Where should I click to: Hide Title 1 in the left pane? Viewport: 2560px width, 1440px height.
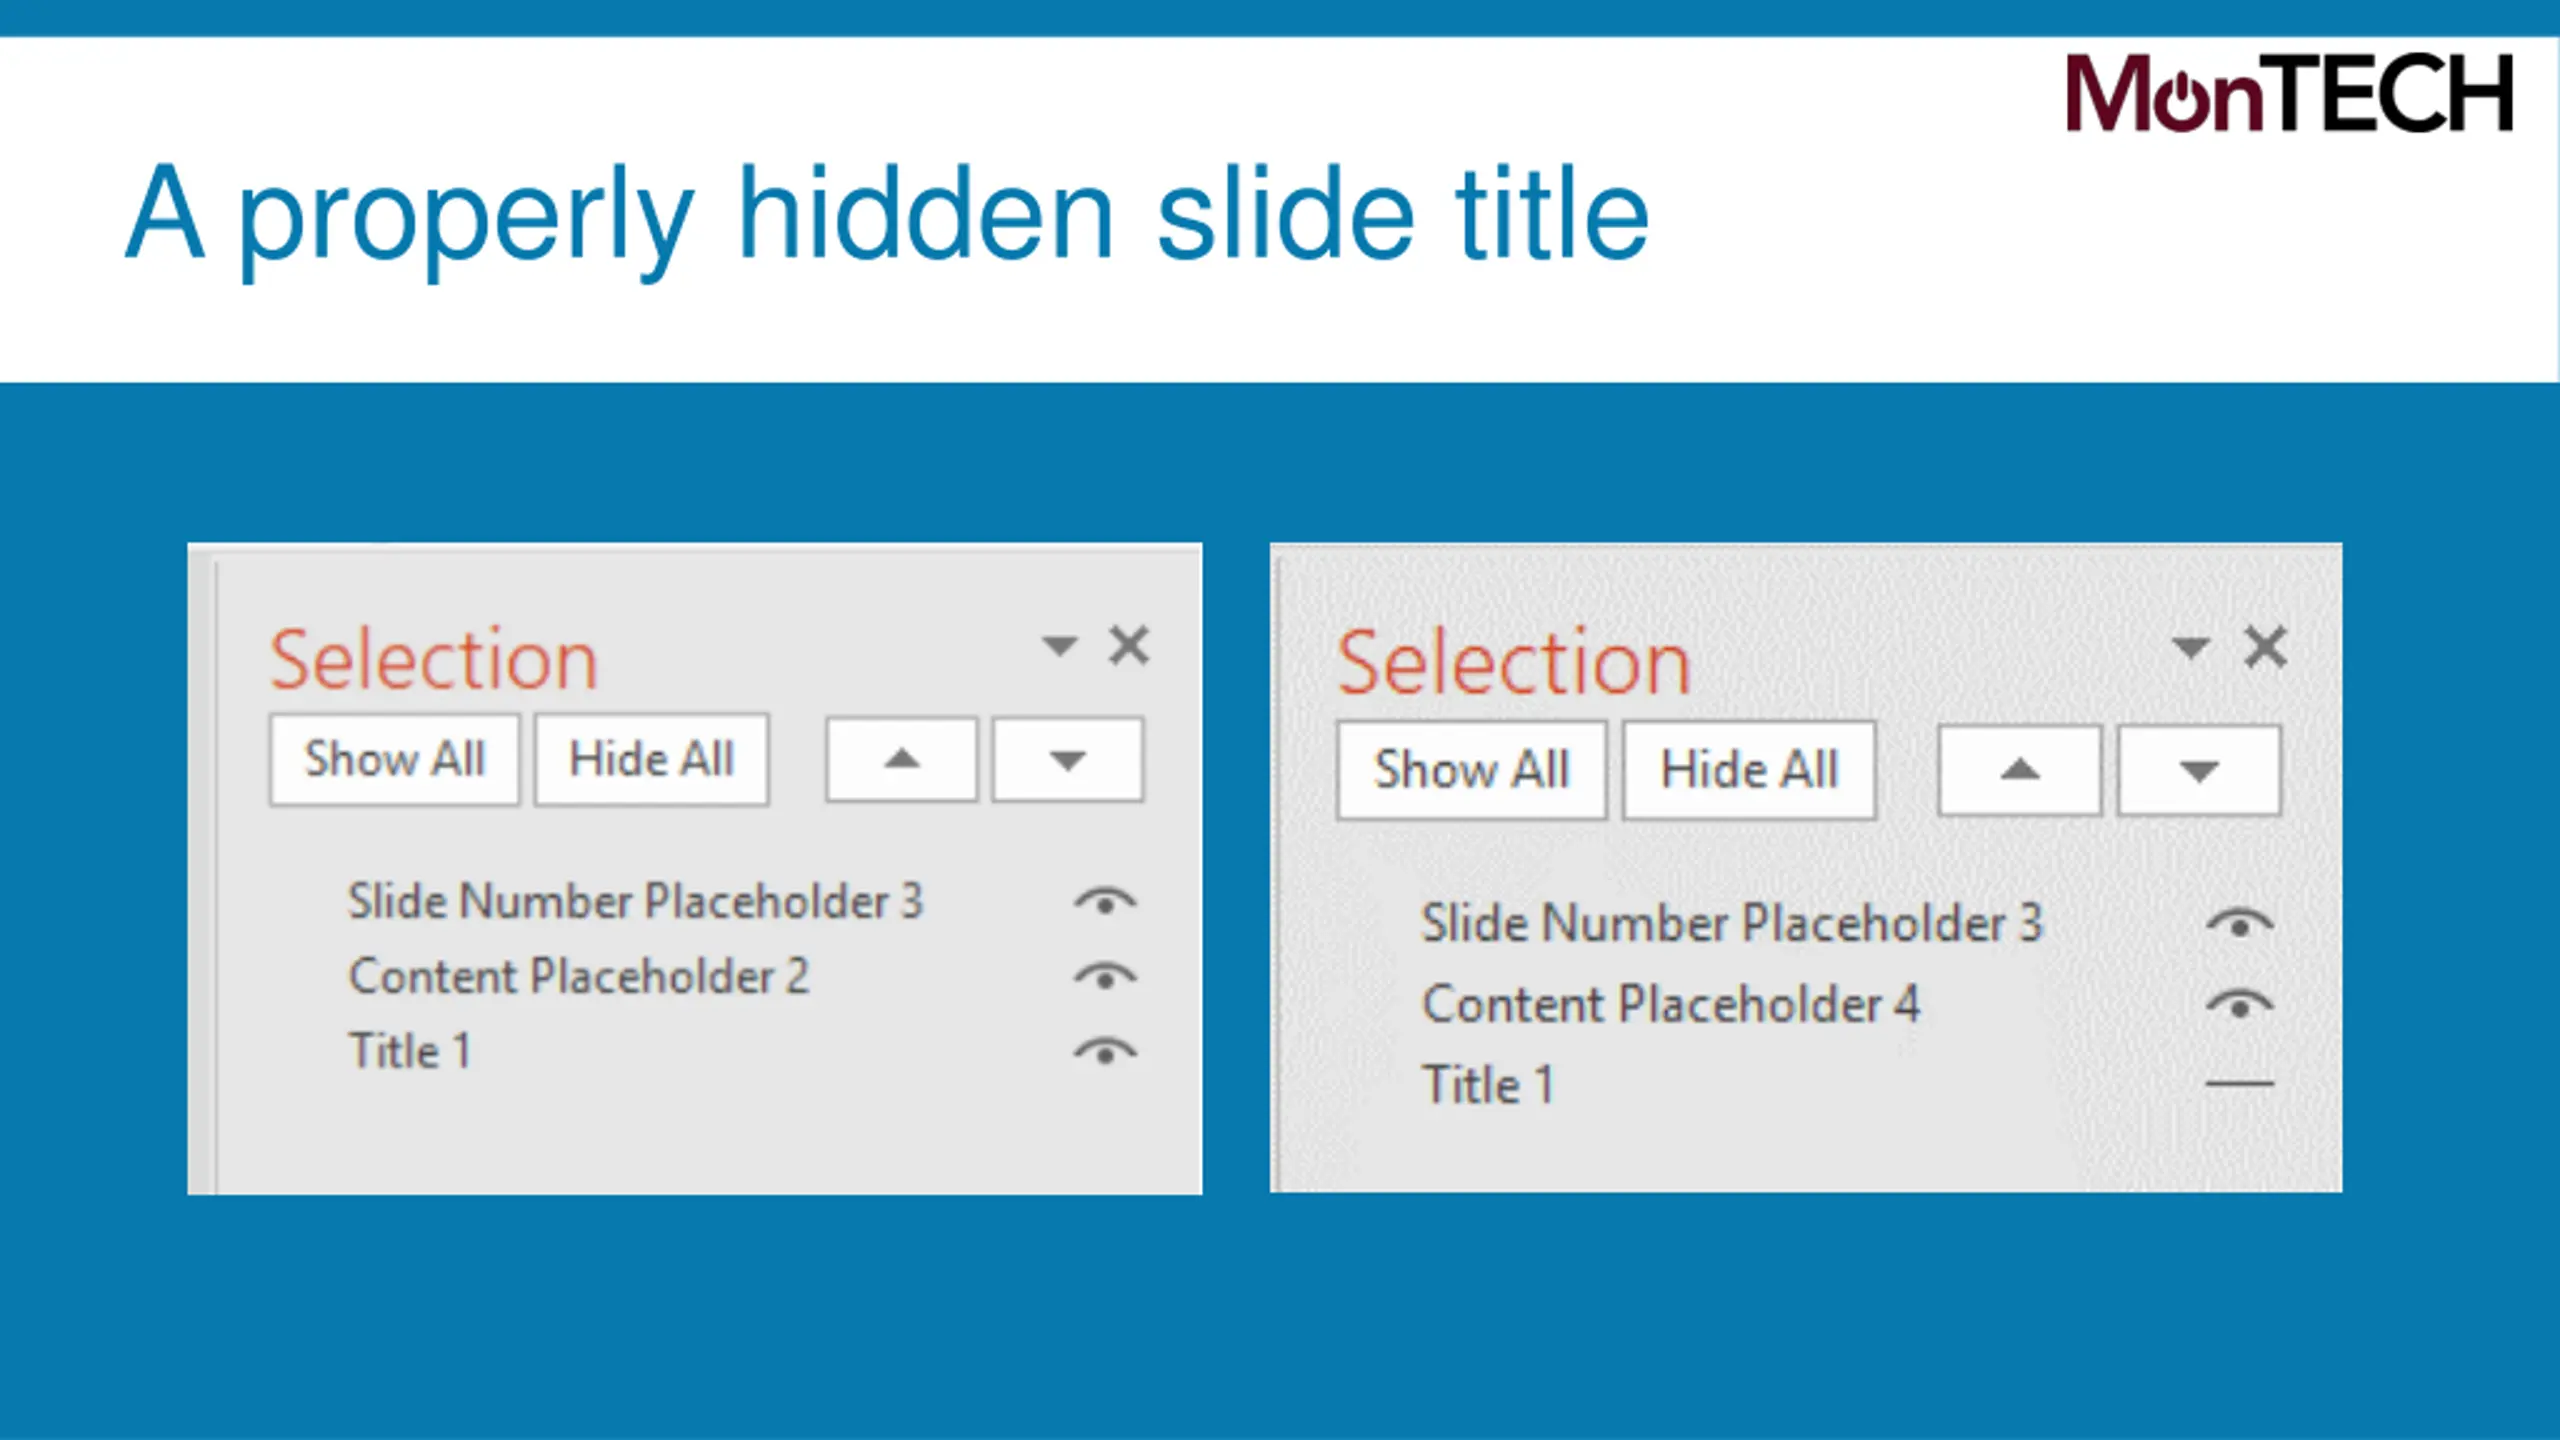(x=1105, y=1052)
